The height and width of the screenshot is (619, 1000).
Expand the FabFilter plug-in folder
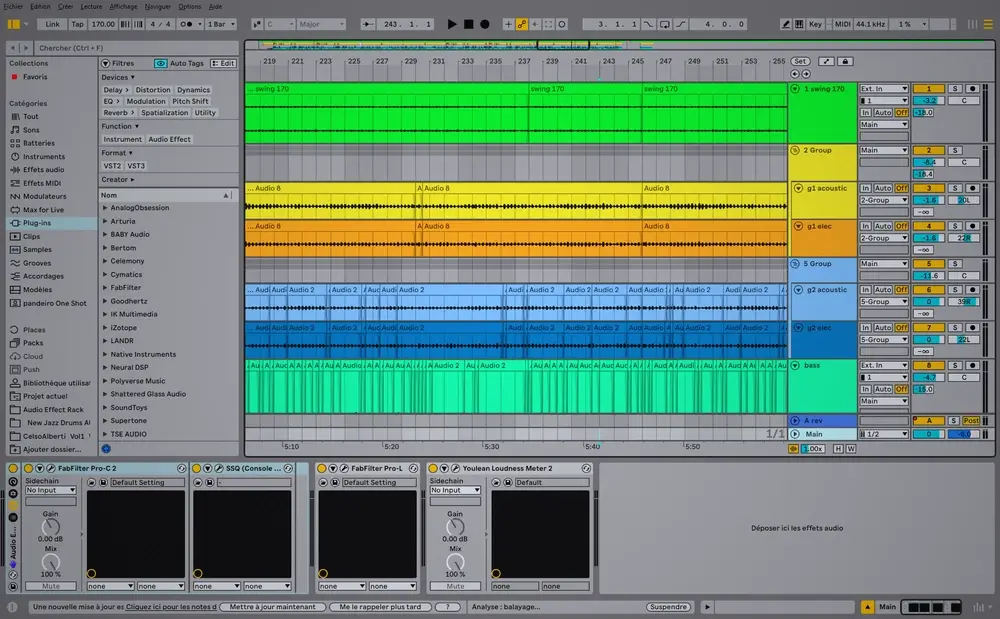pos(105,288)
